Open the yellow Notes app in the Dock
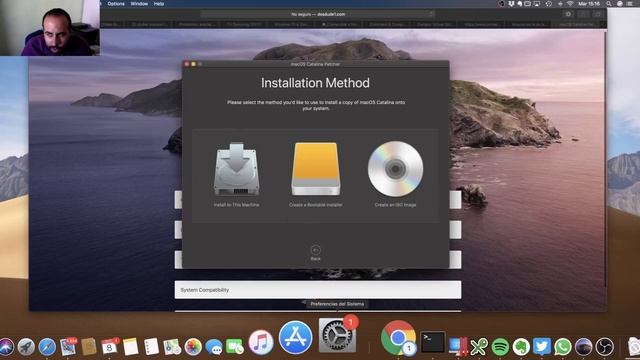 [131, 347]
